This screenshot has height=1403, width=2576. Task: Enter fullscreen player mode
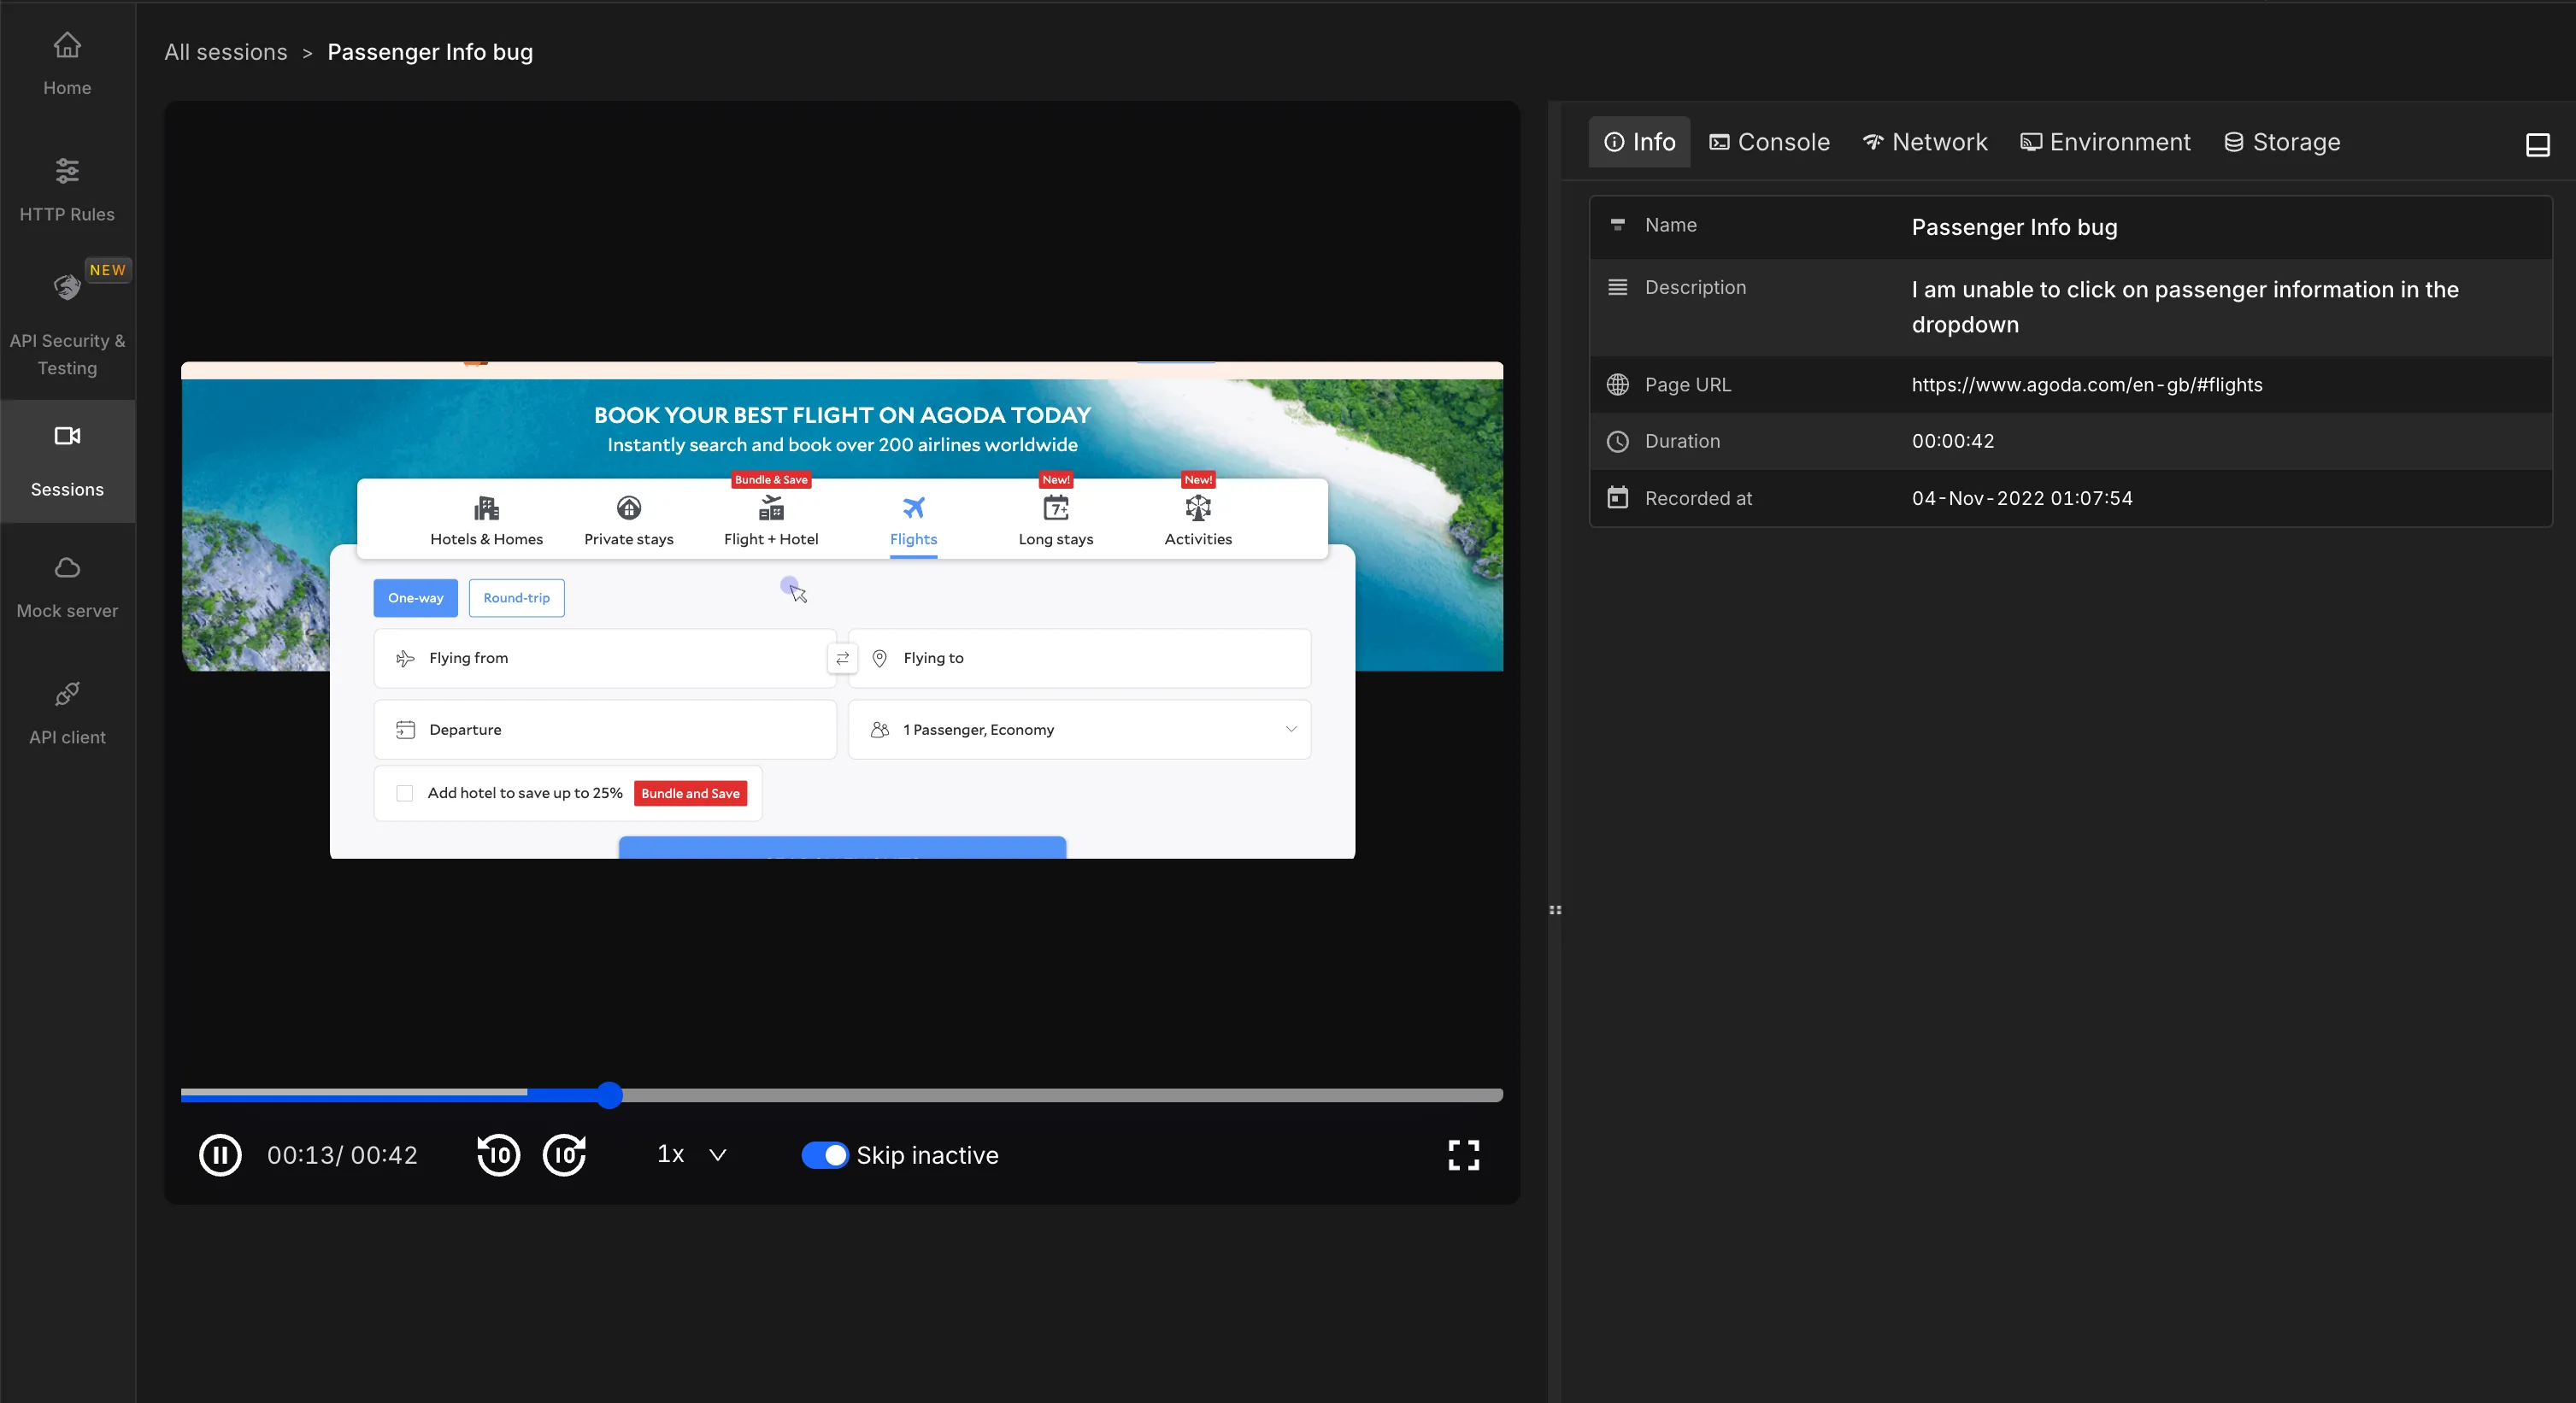pos(1463,1155)
